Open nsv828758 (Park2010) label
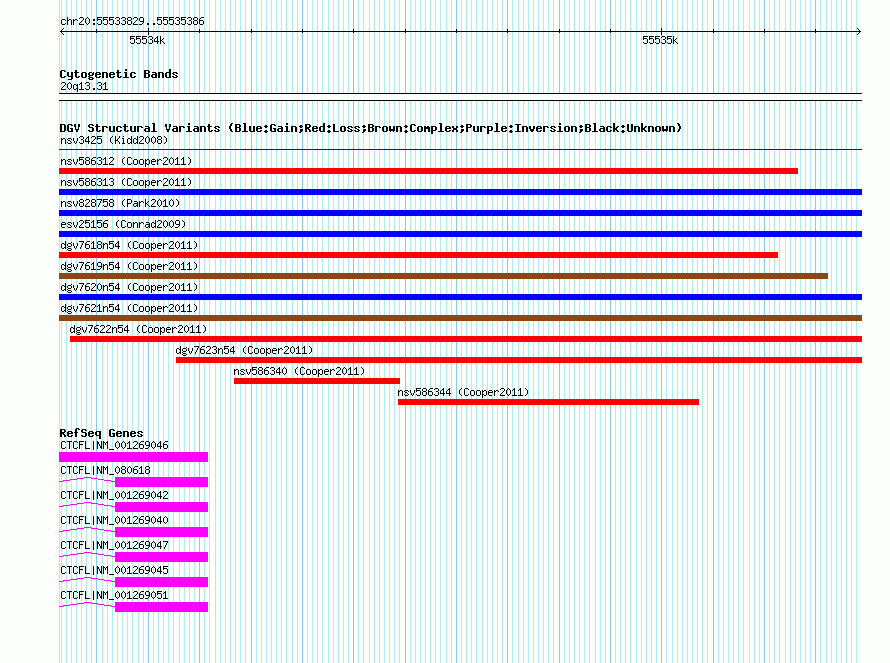Screen dimensions: 890x663 click(x=120, y=203)
